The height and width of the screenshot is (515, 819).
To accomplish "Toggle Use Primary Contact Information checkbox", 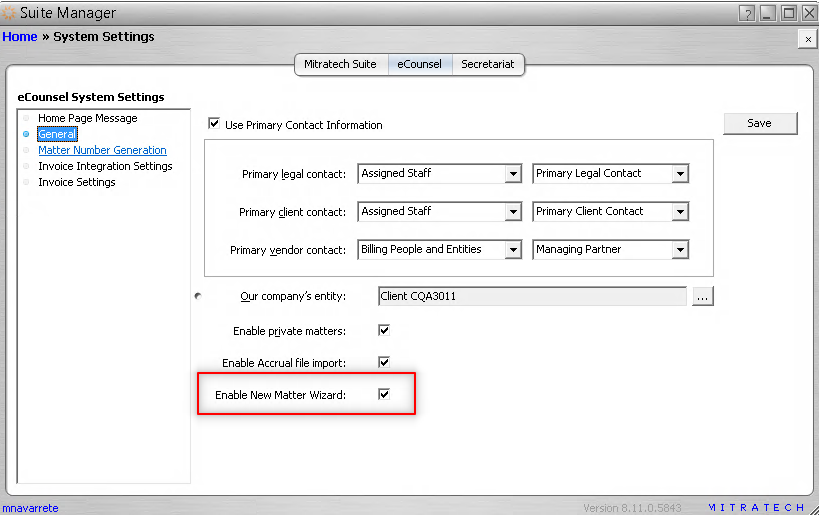I will [214, 124].
